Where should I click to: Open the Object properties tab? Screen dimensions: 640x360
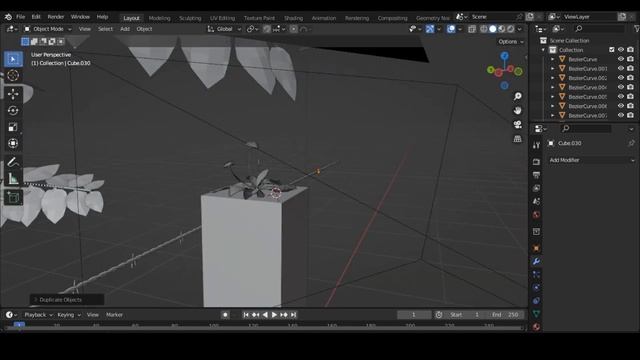click(536, 248)
